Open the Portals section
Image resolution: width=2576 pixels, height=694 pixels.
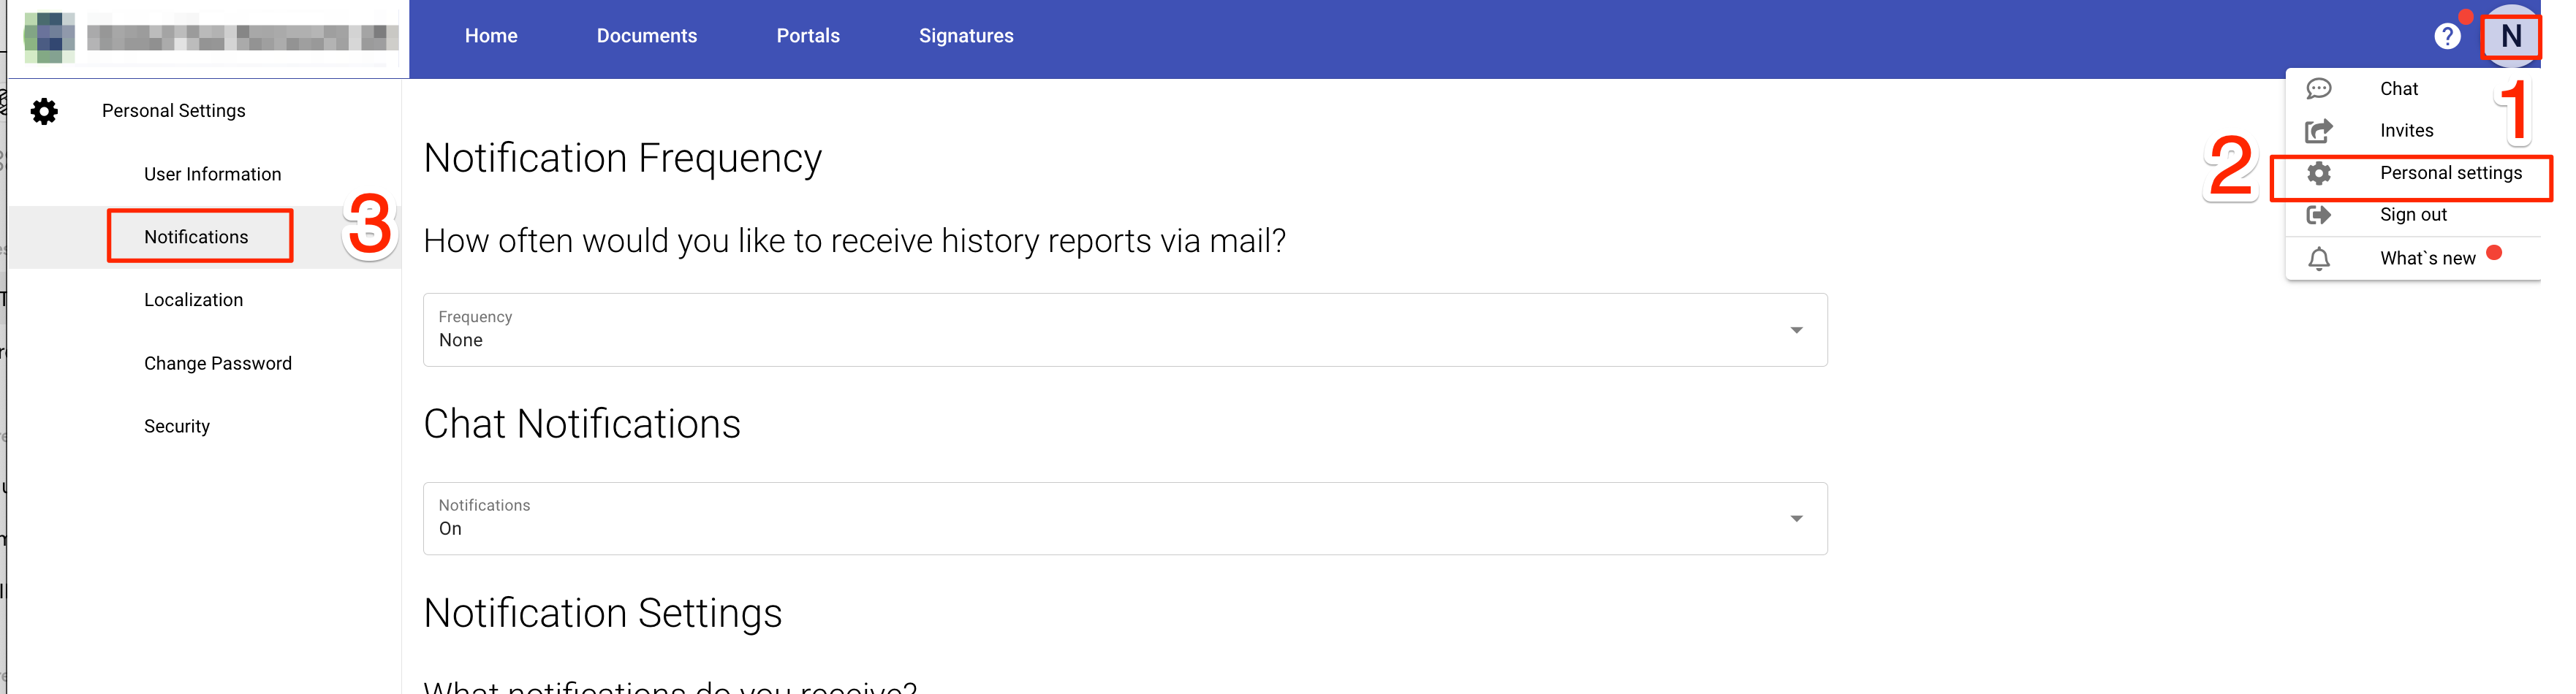point(808,35)
